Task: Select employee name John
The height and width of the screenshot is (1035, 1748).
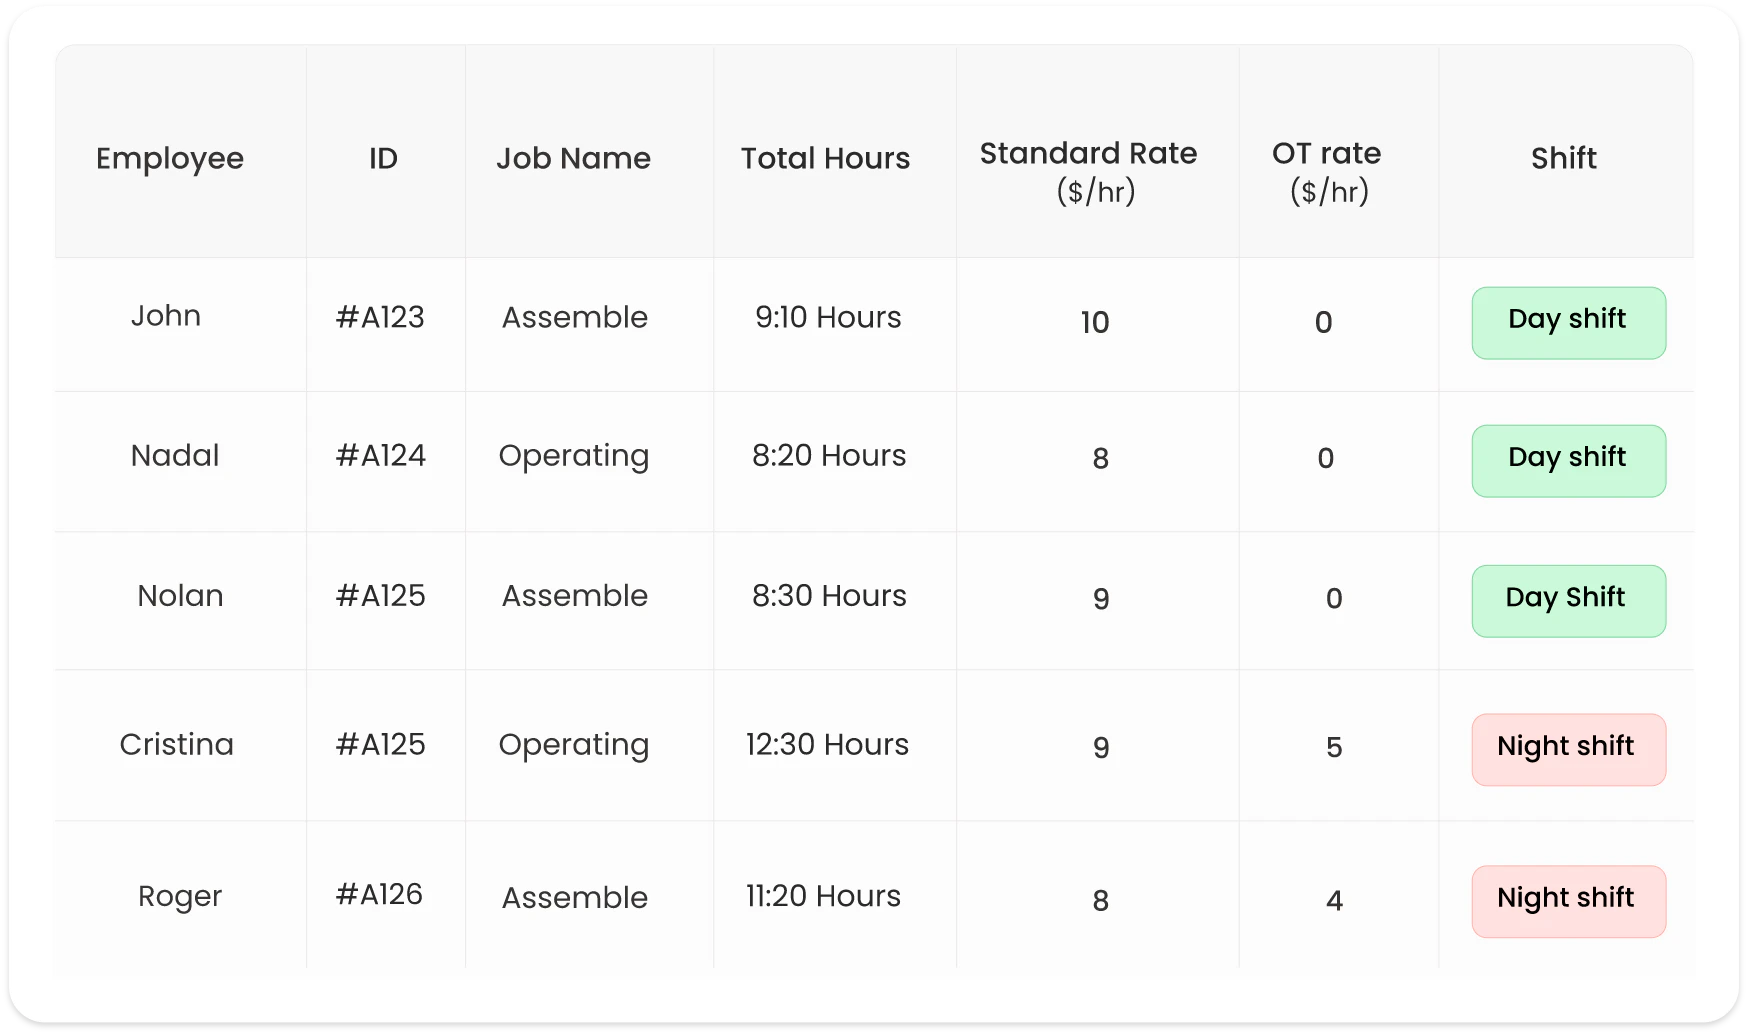Action: [166, 316]
